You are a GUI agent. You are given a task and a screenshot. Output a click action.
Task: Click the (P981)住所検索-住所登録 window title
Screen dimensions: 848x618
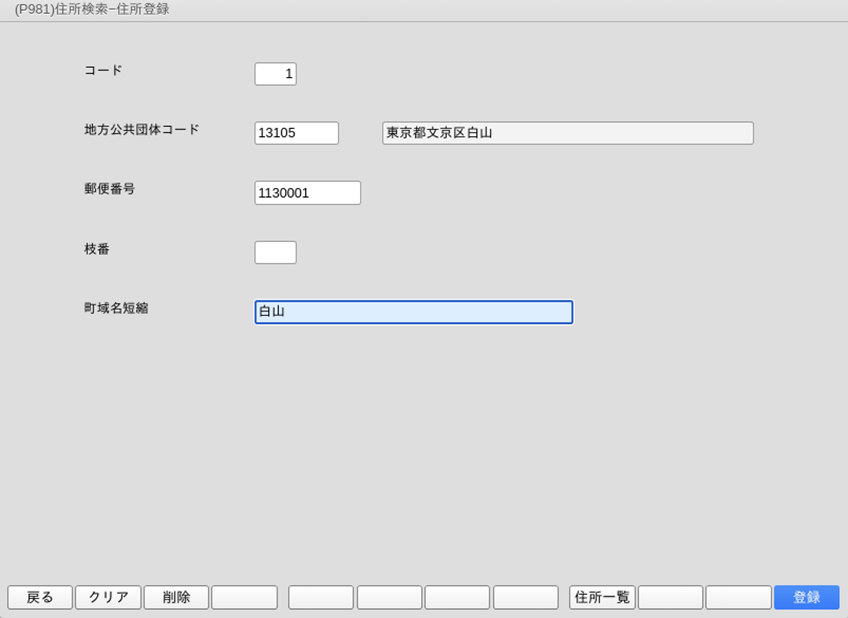[x=92, y=9]
